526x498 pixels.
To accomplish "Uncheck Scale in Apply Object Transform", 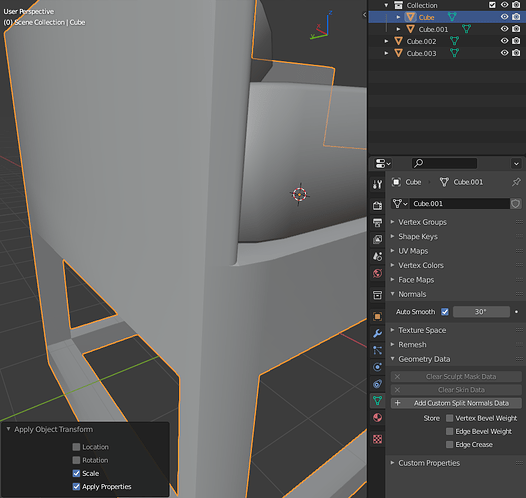I will pos(76,473).
